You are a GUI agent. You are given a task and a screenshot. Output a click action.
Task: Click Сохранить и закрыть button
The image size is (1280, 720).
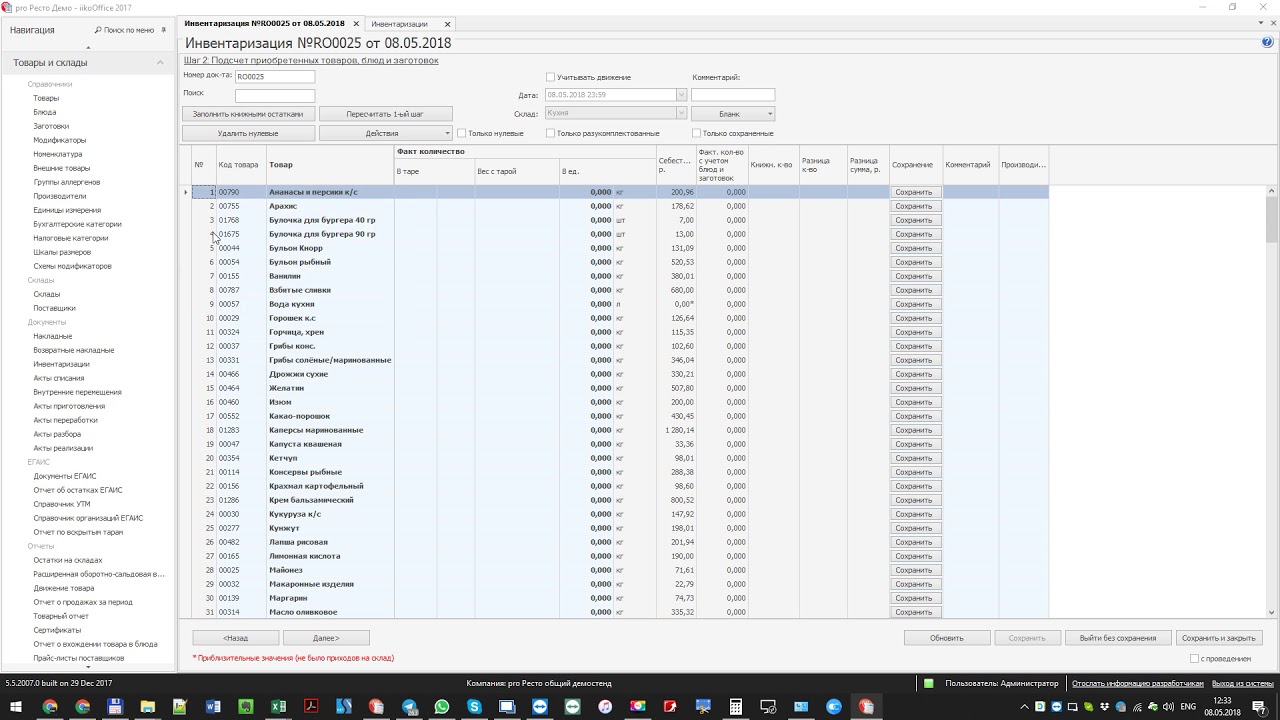pyautogui.click(x=1219, y=638)
